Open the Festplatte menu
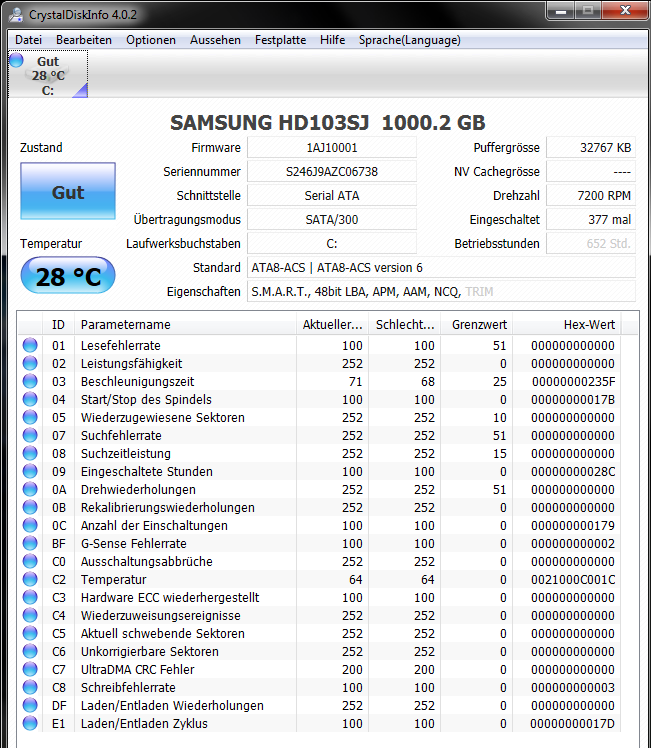Screen dimensions: 651x748 280,40
